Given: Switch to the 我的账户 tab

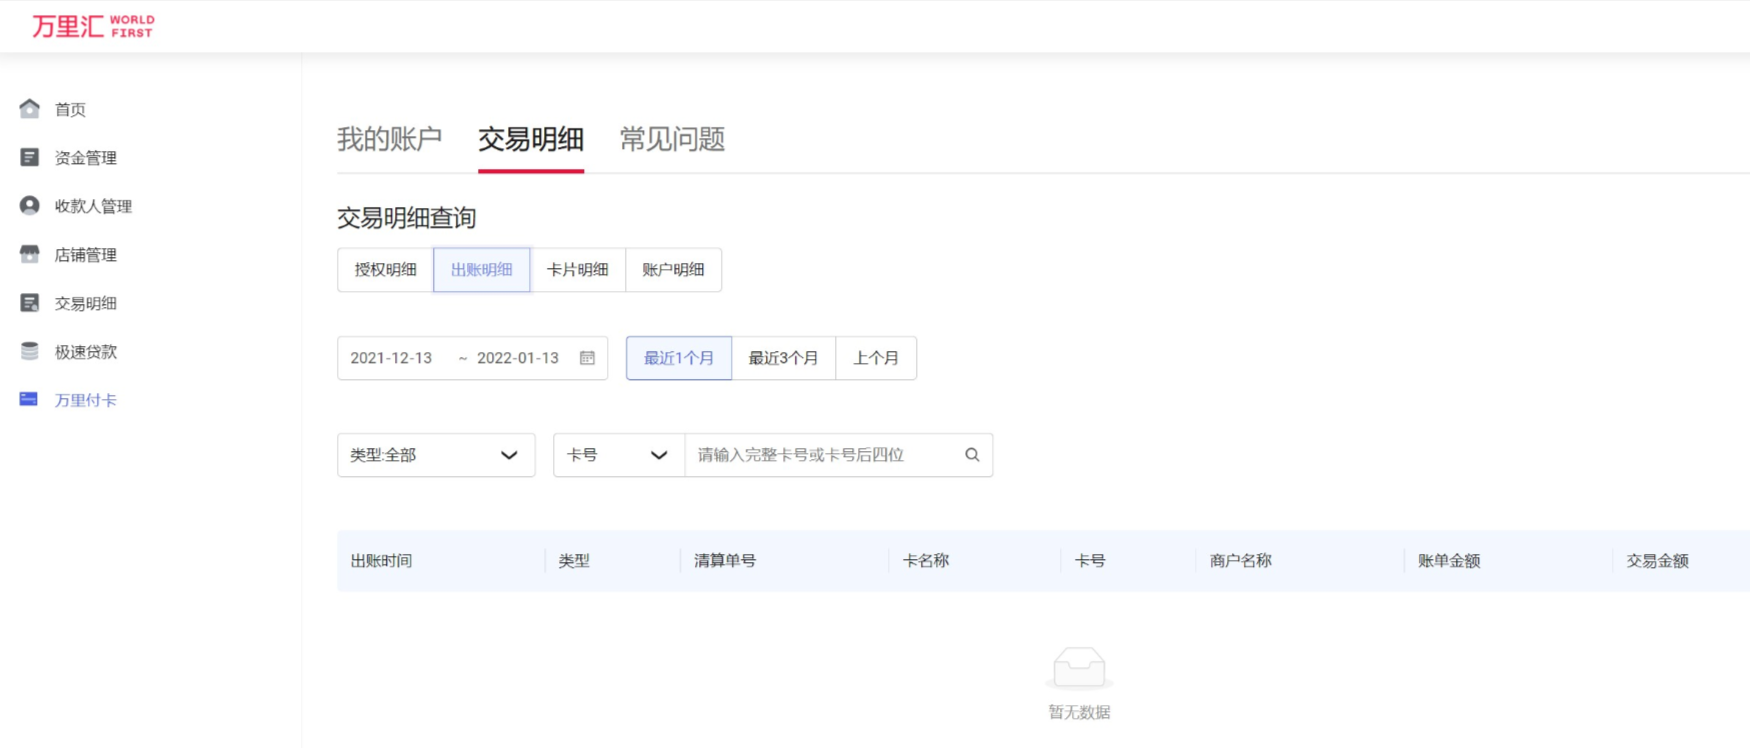Looking at the screenshot, I should [x=390, y=139].
